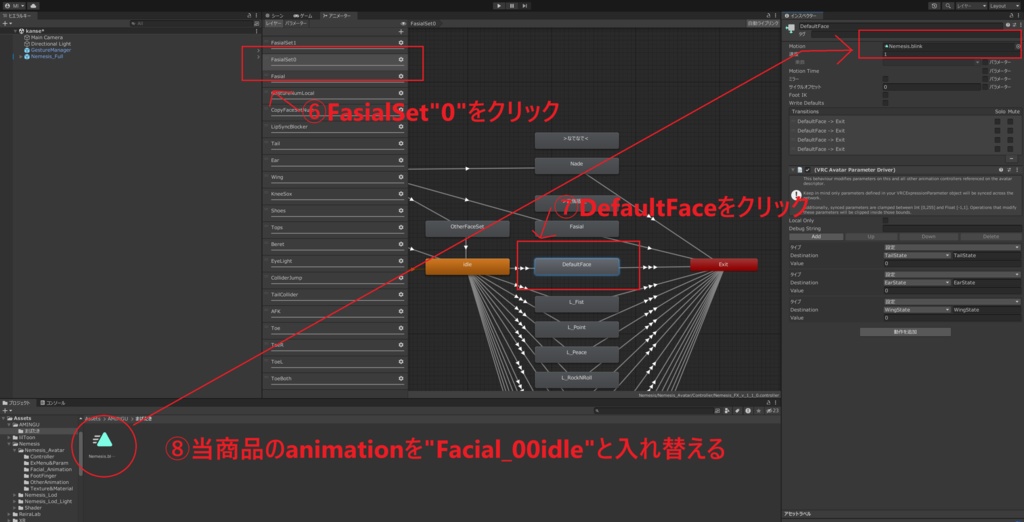The width and height of the screenshot is (1024, 522).
Task: Toggle the 自動ライブリンク button
Action: point(763,23)
